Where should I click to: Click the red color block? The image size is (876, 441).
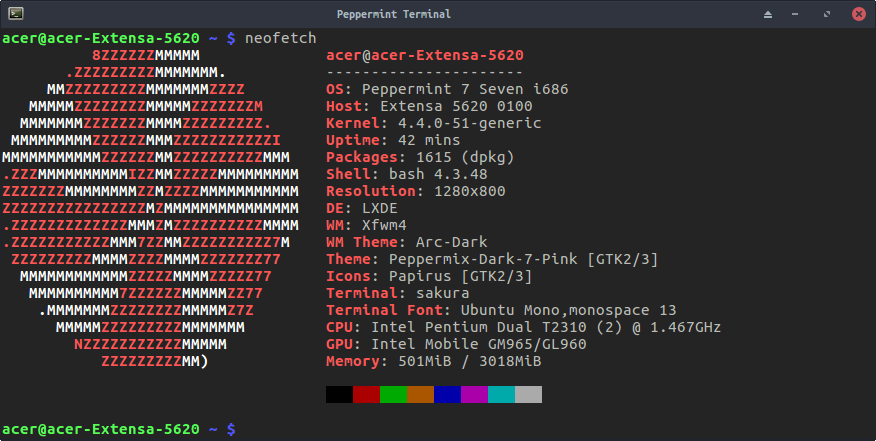[x=366, y=394]
